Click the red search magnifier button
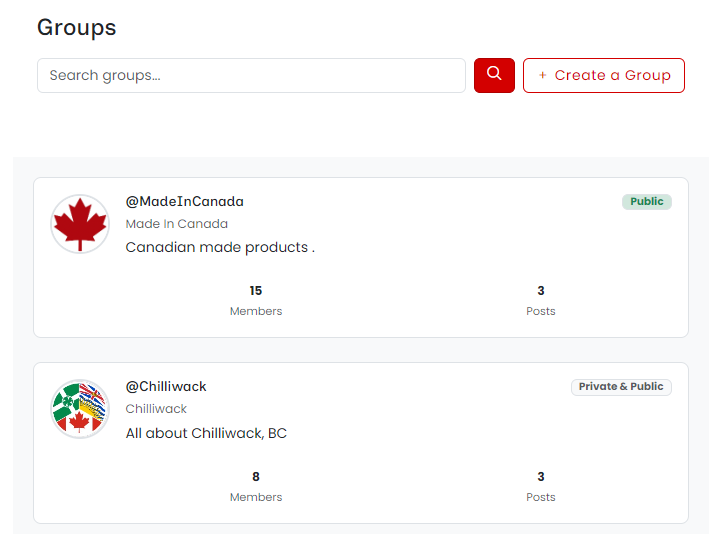Screen dimensions: 724x534 [x=494, y=75]
